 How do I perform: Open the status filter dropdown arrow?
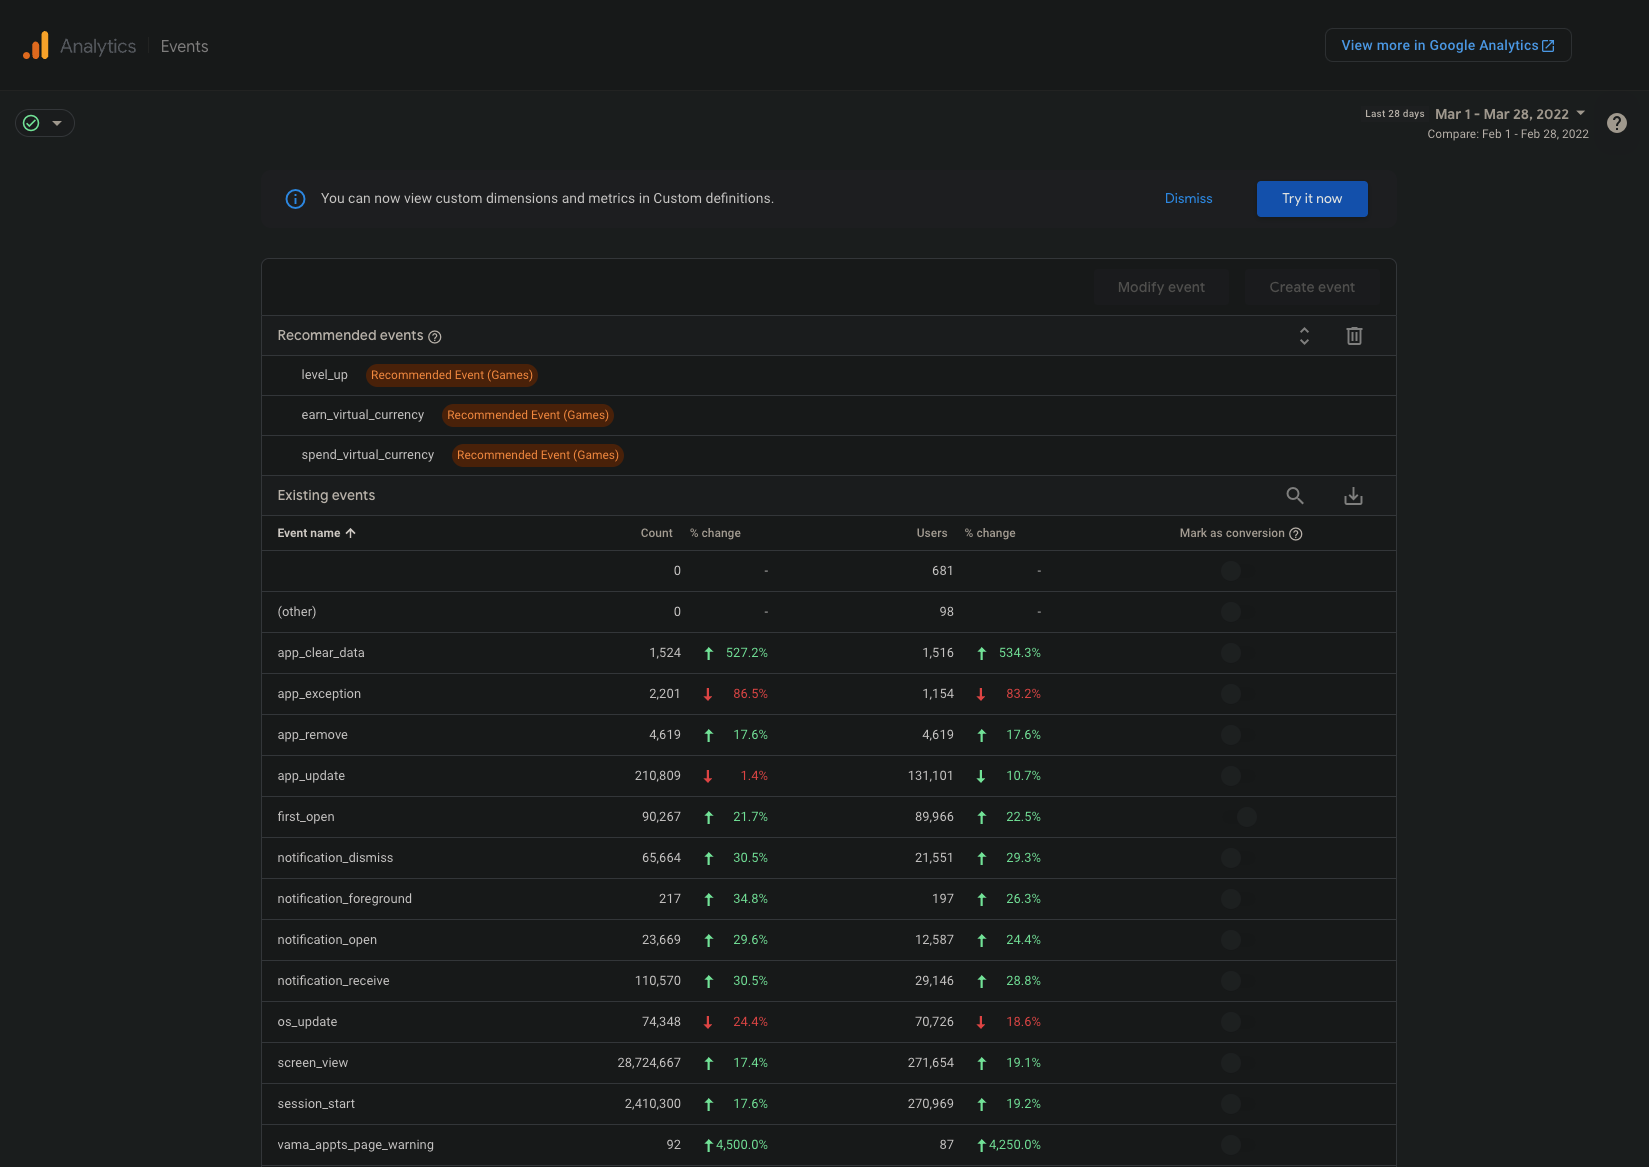coord(57,123)
